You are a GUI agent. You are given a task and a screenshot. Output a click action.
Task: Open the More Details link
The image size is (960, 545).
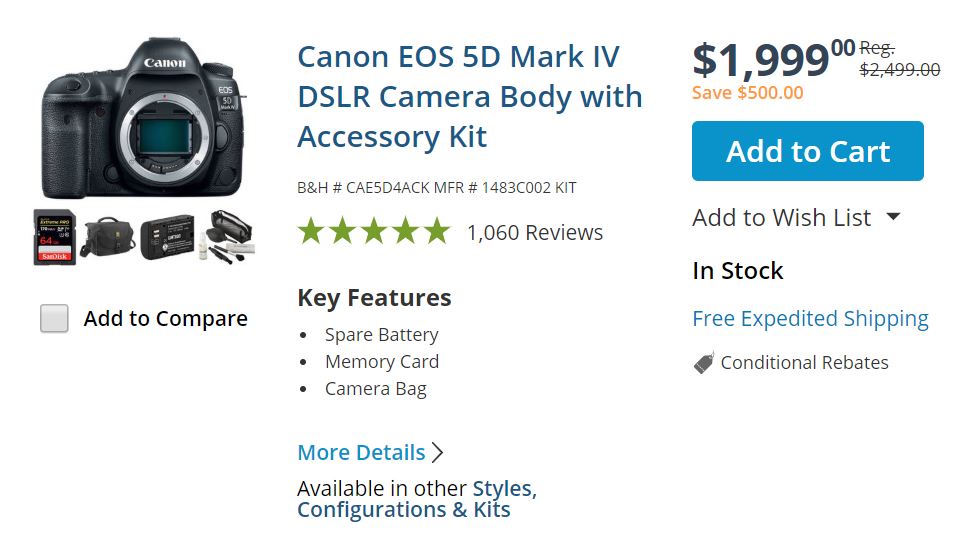pyautogui.click(x=361, y=452)
